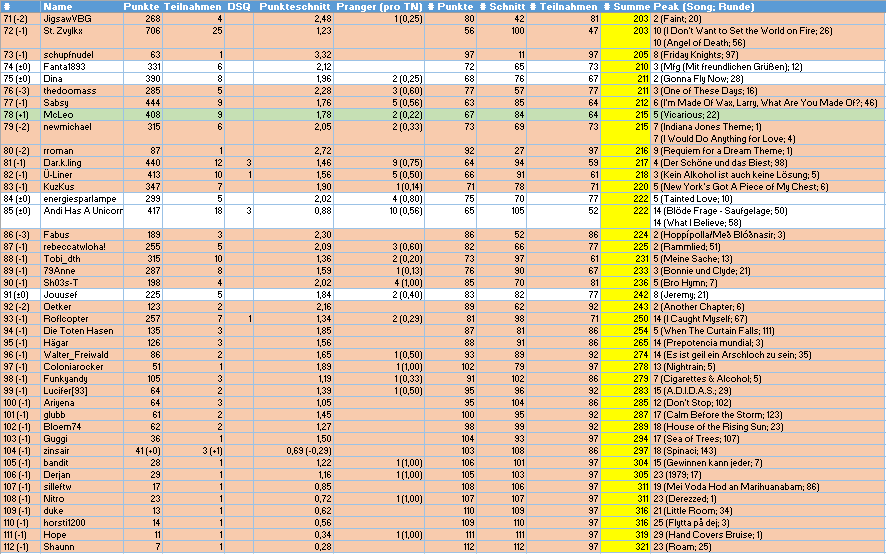Sort by the Punkteschnitt column header
886x554 pixels.
[295, 6]
